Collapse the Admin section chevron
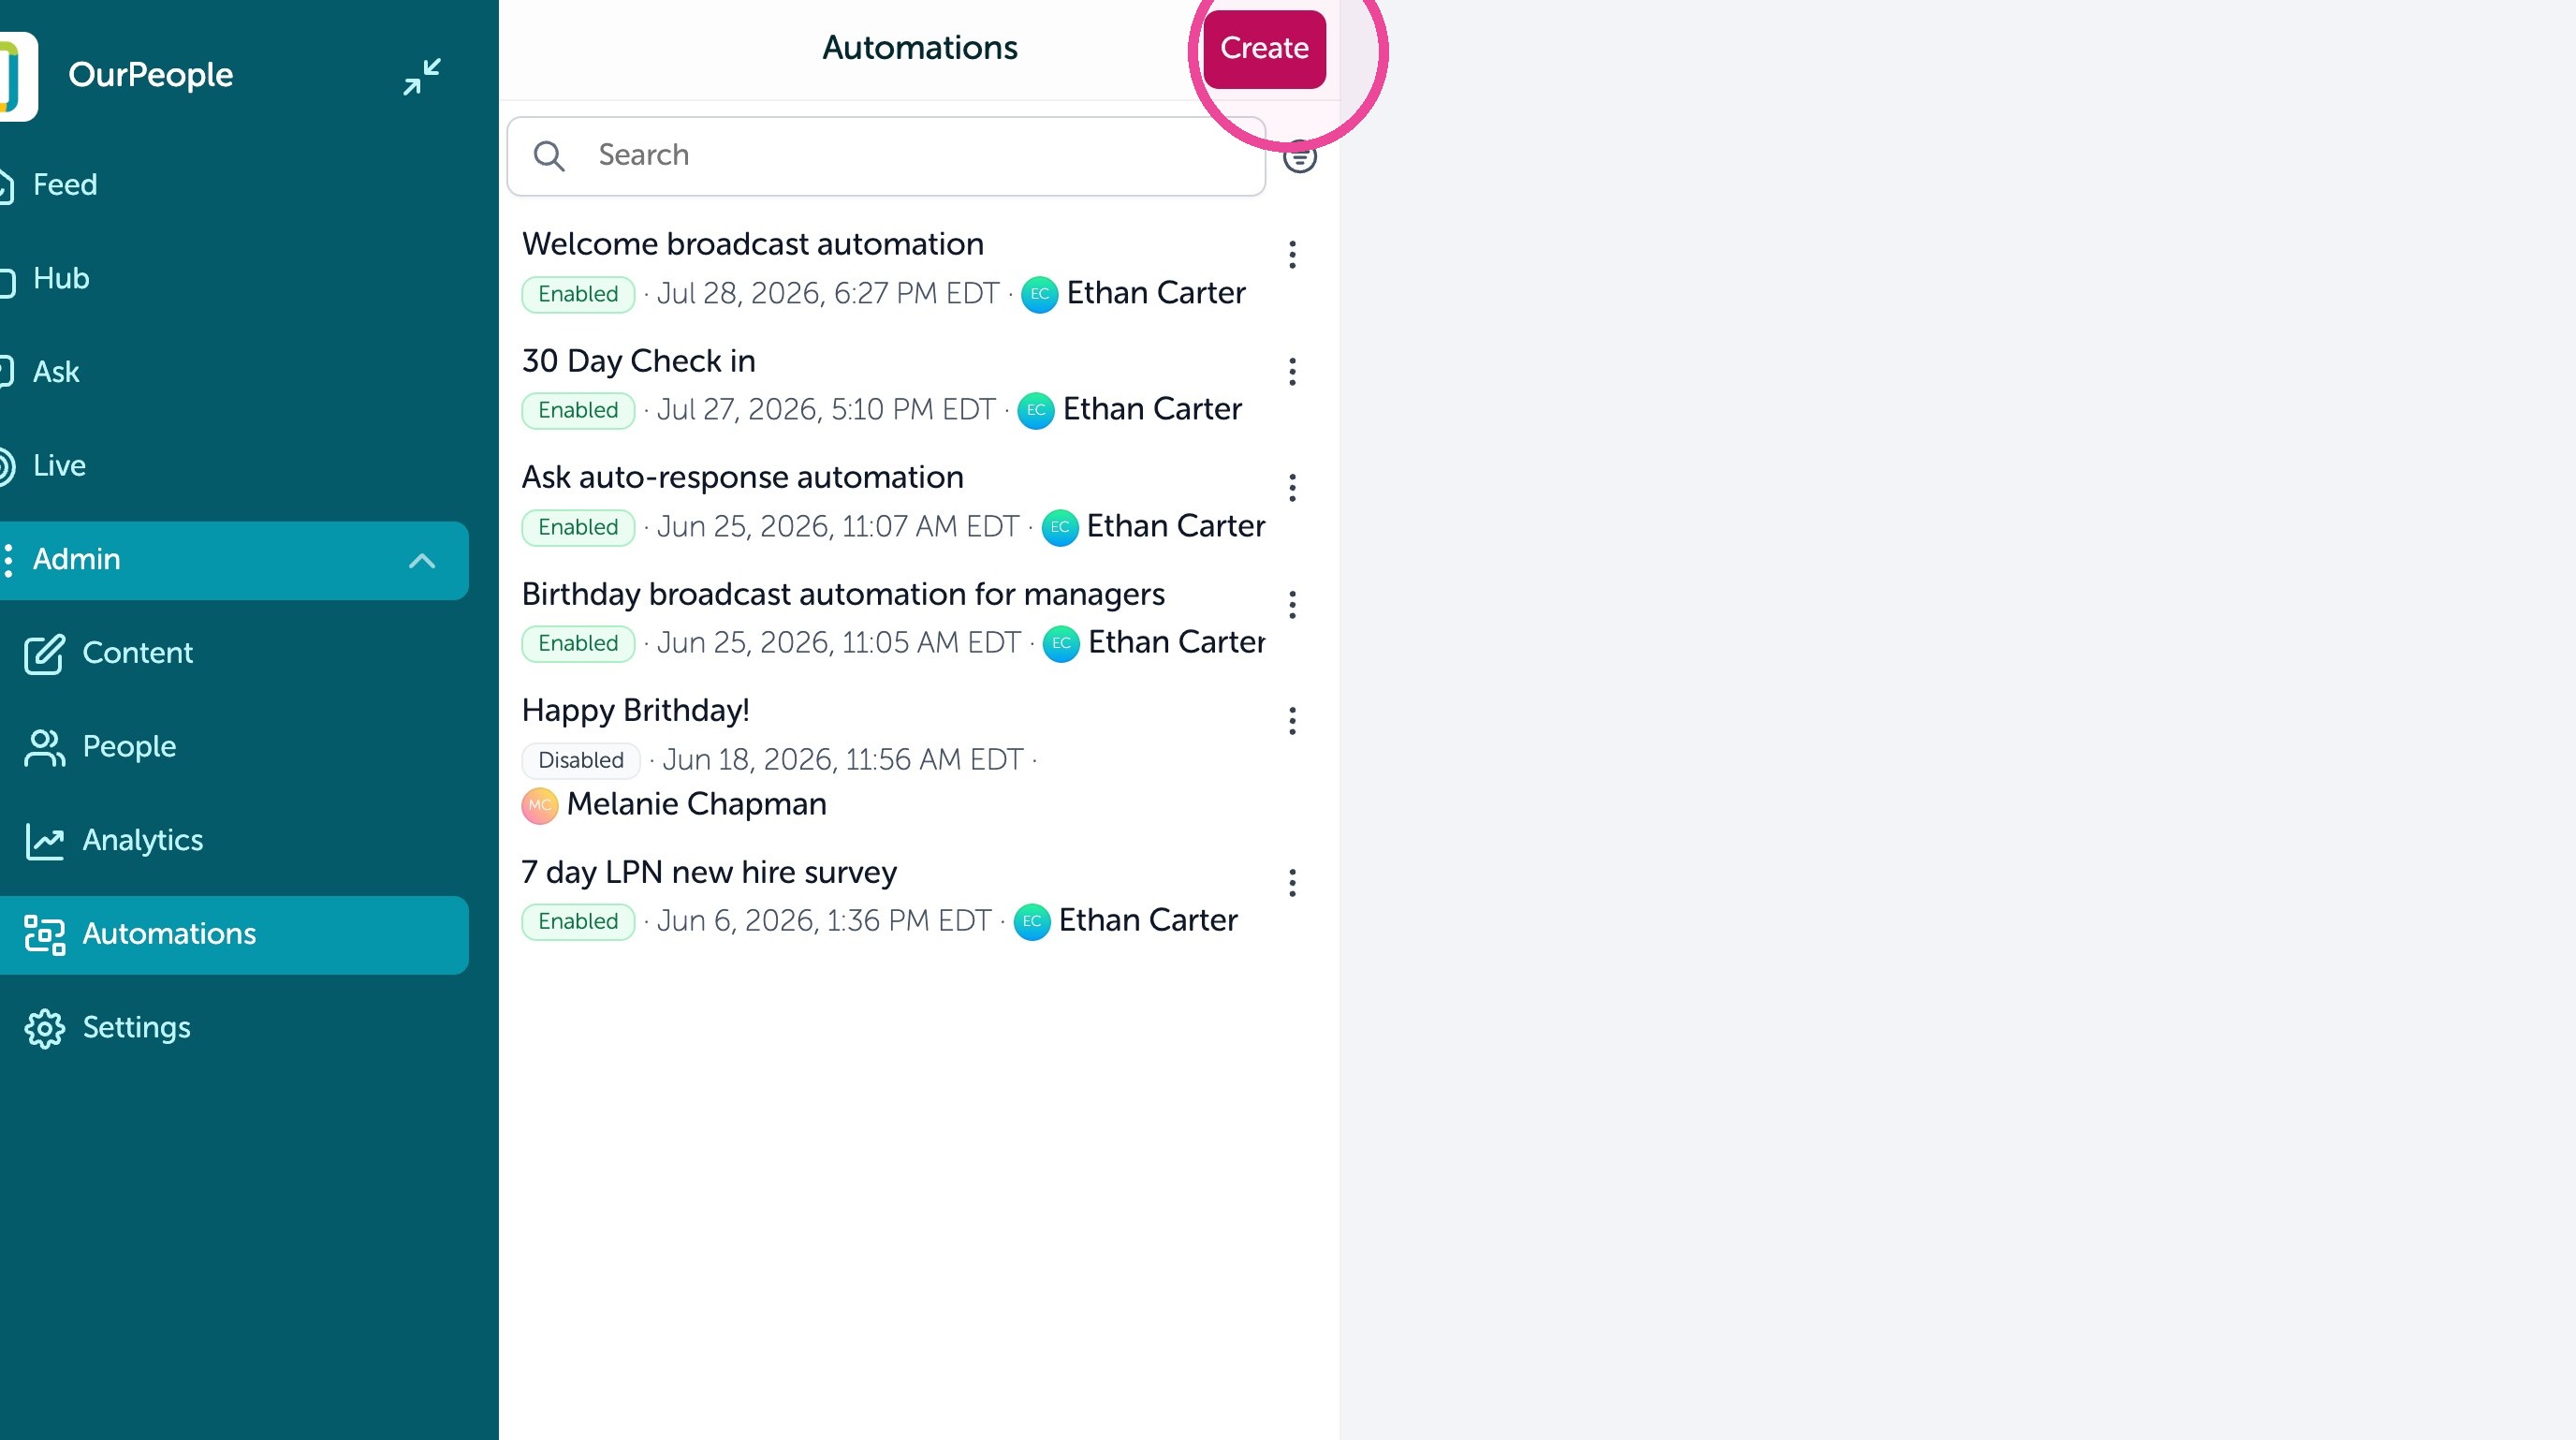 422,560
